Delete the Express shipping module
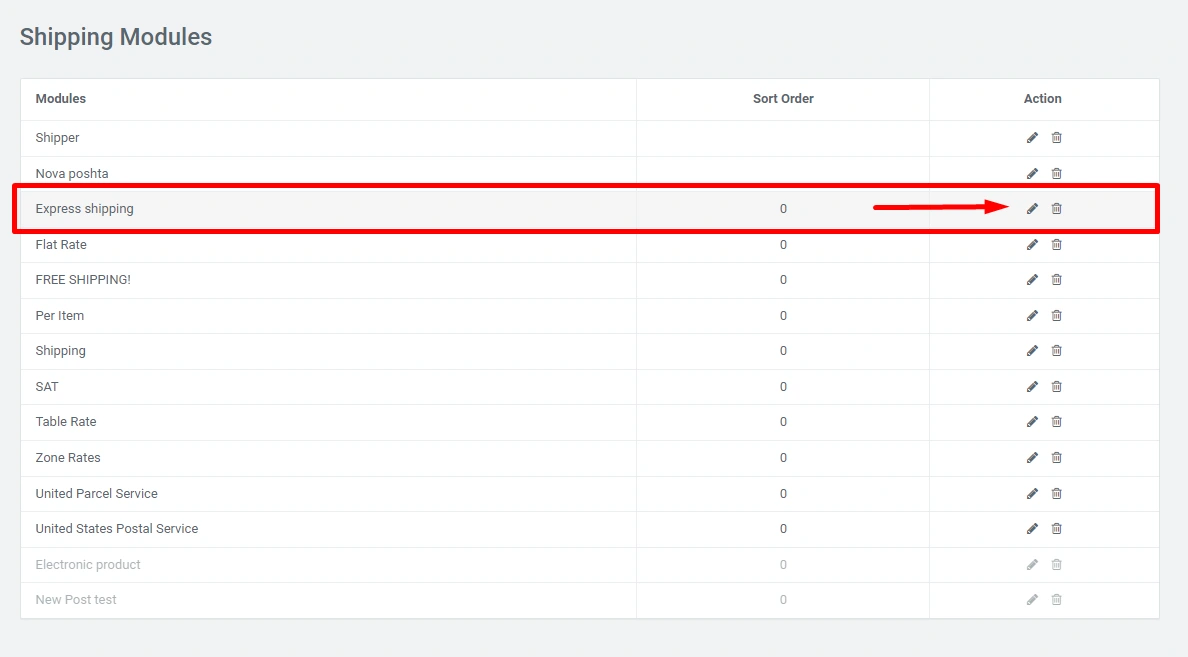This screenshot has width=1188, height=657. [x=1056, y=209]
